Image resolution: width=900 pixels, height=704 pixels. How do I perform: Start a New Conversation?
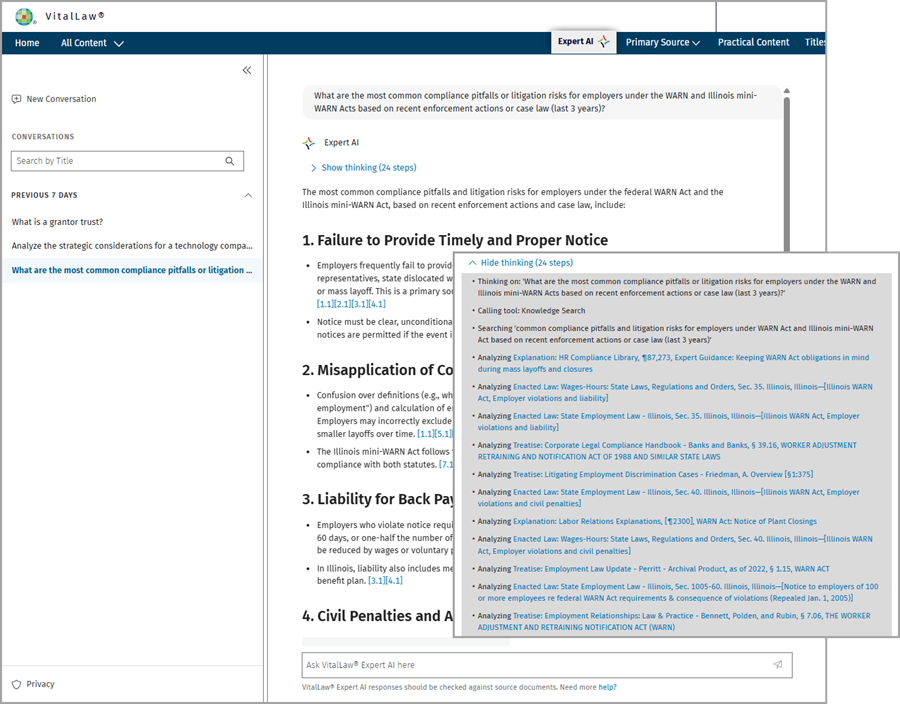[x=54, y=99]
